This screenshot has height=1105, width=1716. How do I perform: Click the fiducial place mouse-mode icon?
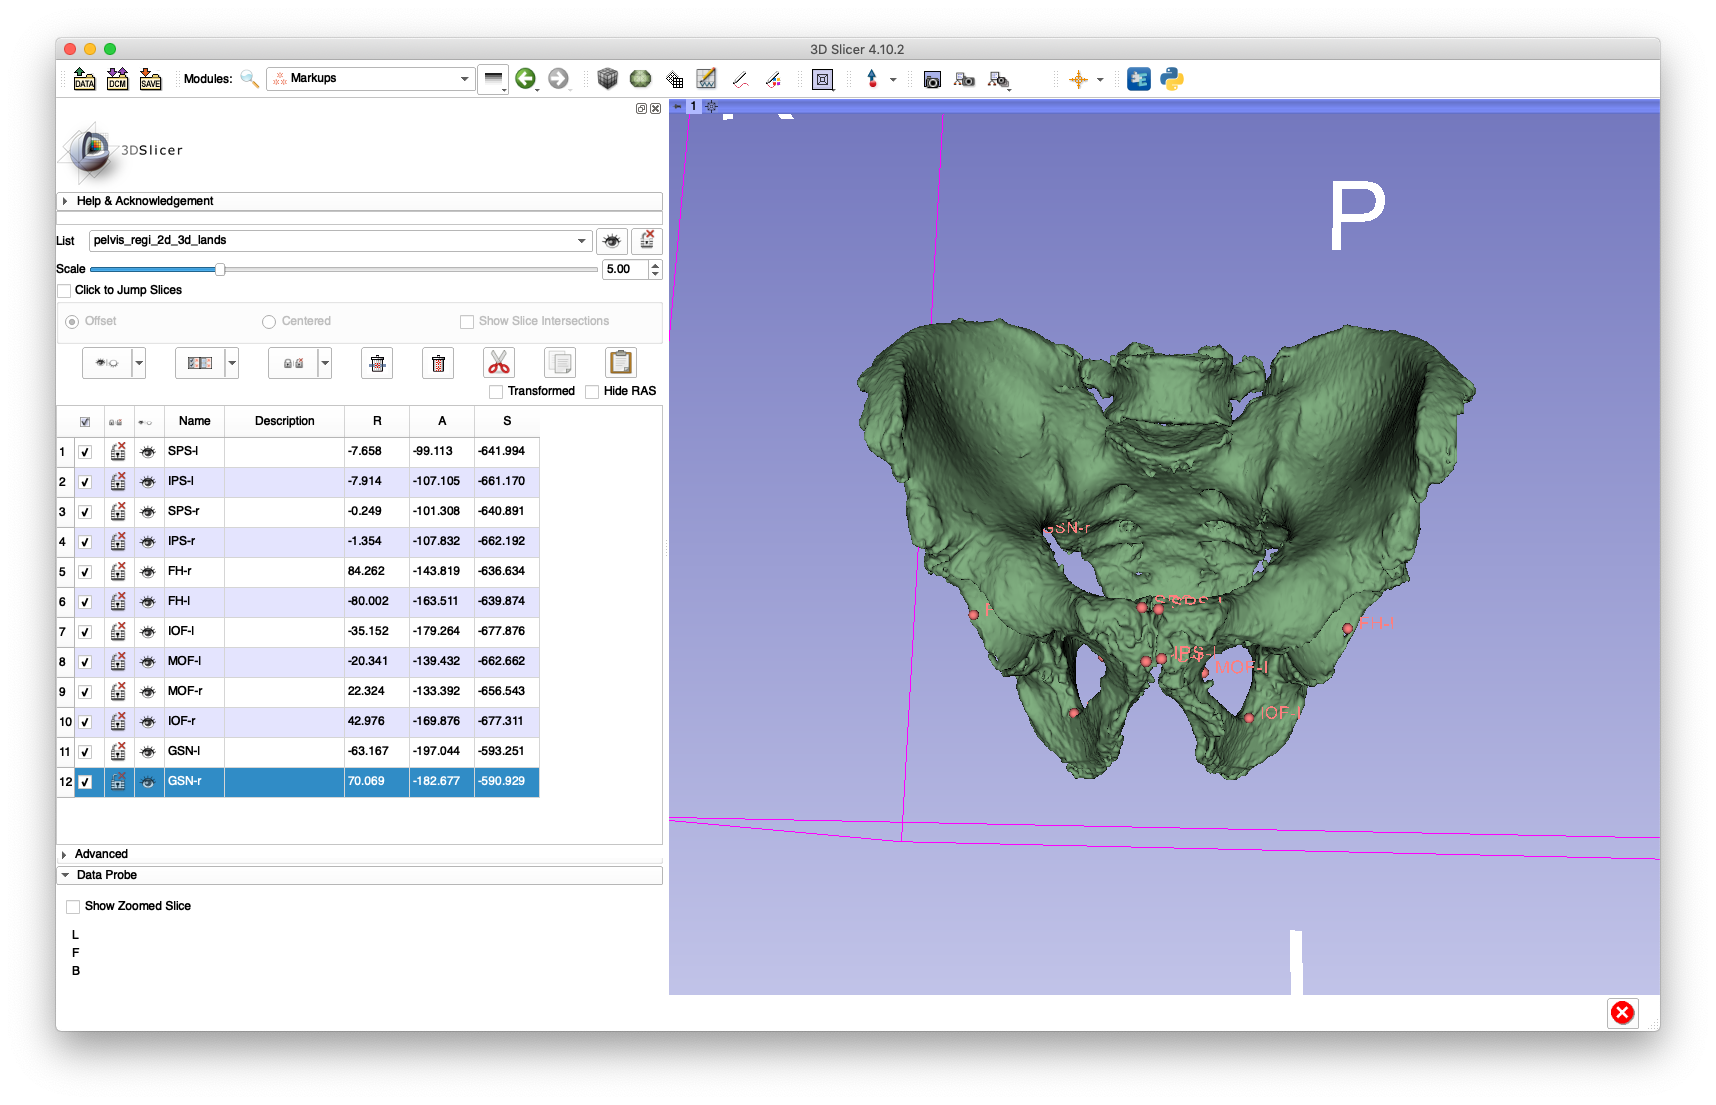tap(872, 79)
